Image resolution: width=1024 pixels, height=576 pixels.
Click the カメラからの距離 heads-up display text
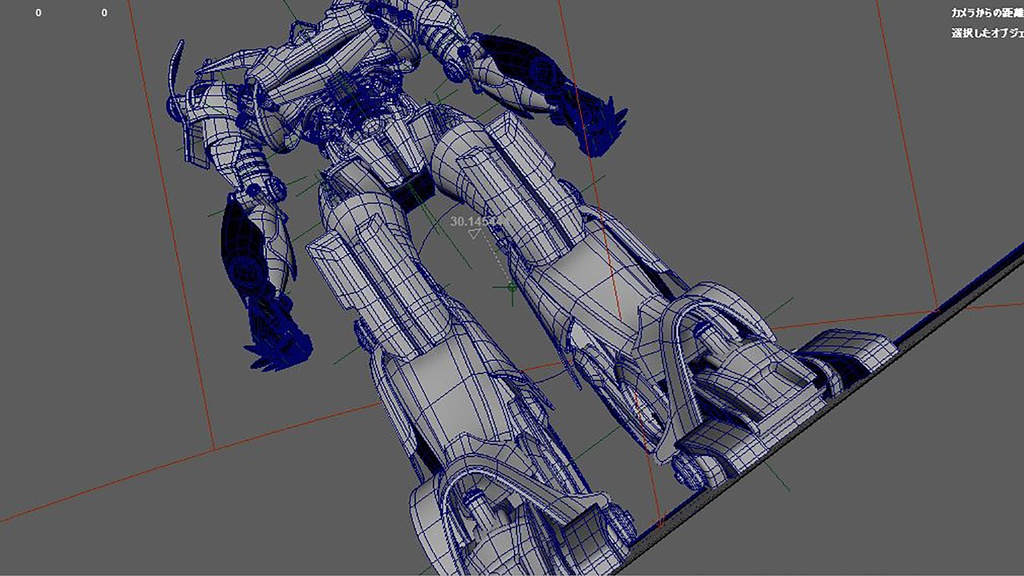coord(987,12)
